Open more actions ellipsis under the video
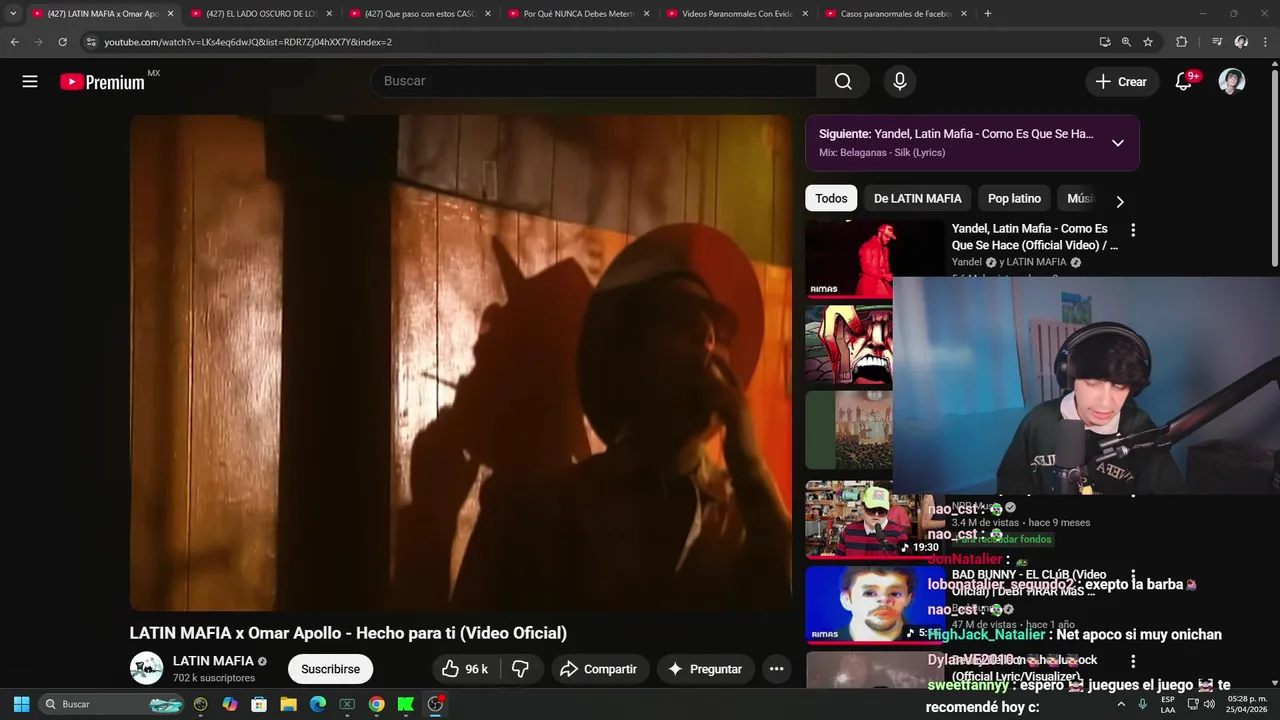The height and width of the screenshot is (720, 1280). tap(776, 669)
